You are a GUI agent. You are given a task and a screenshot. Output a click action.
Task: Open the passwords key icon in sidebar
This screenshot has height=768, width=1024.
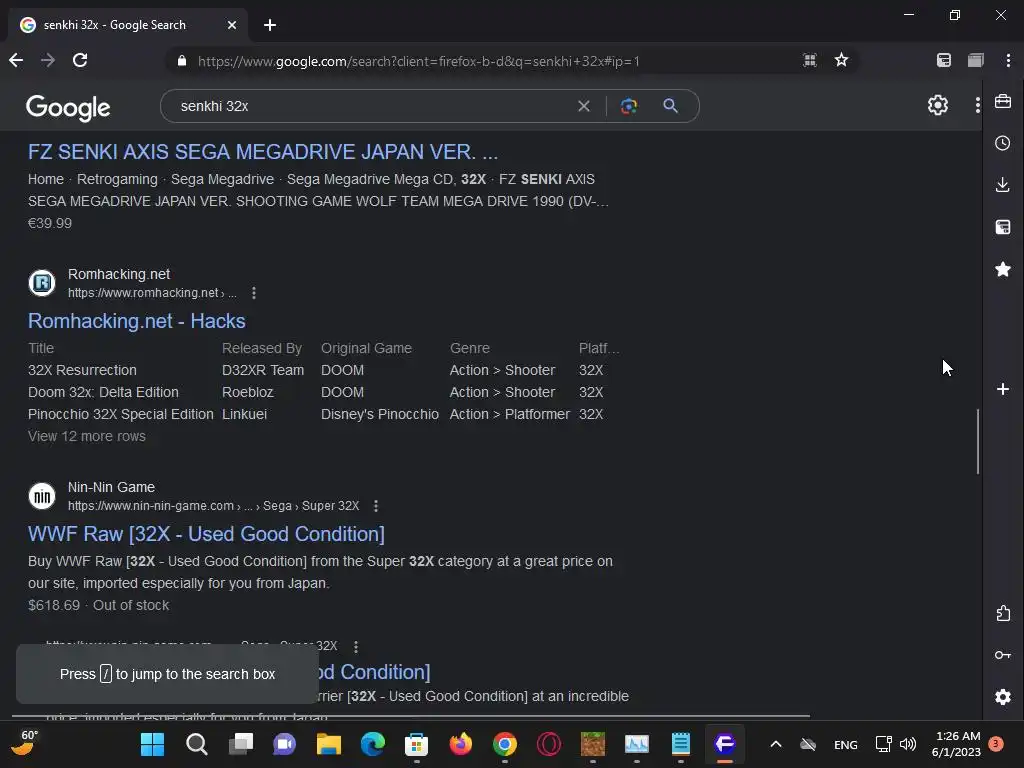pyautogui.click(x=1003, y=655)
